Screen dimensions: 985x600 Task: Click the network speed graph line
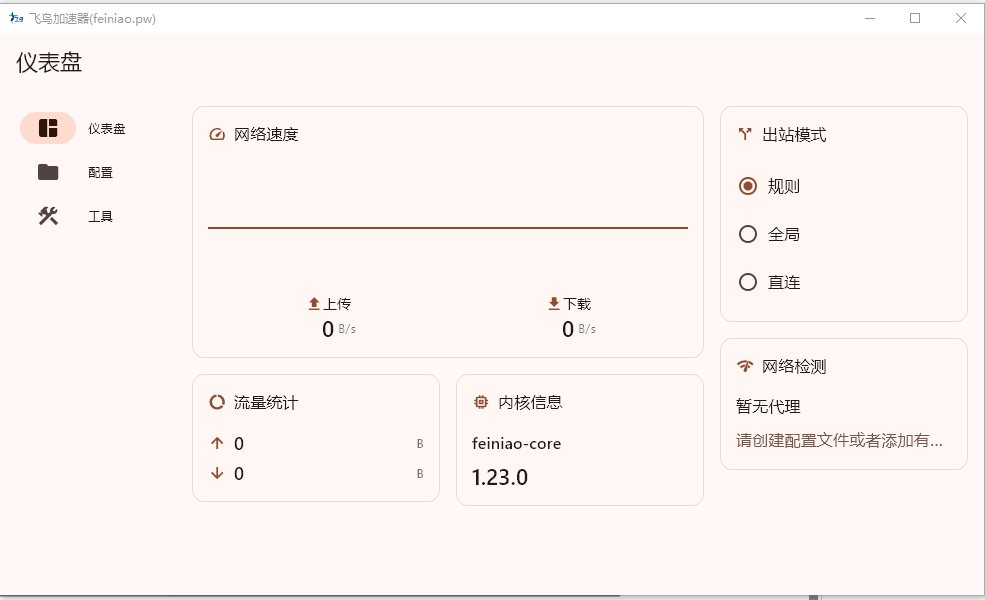click(448, 228)
